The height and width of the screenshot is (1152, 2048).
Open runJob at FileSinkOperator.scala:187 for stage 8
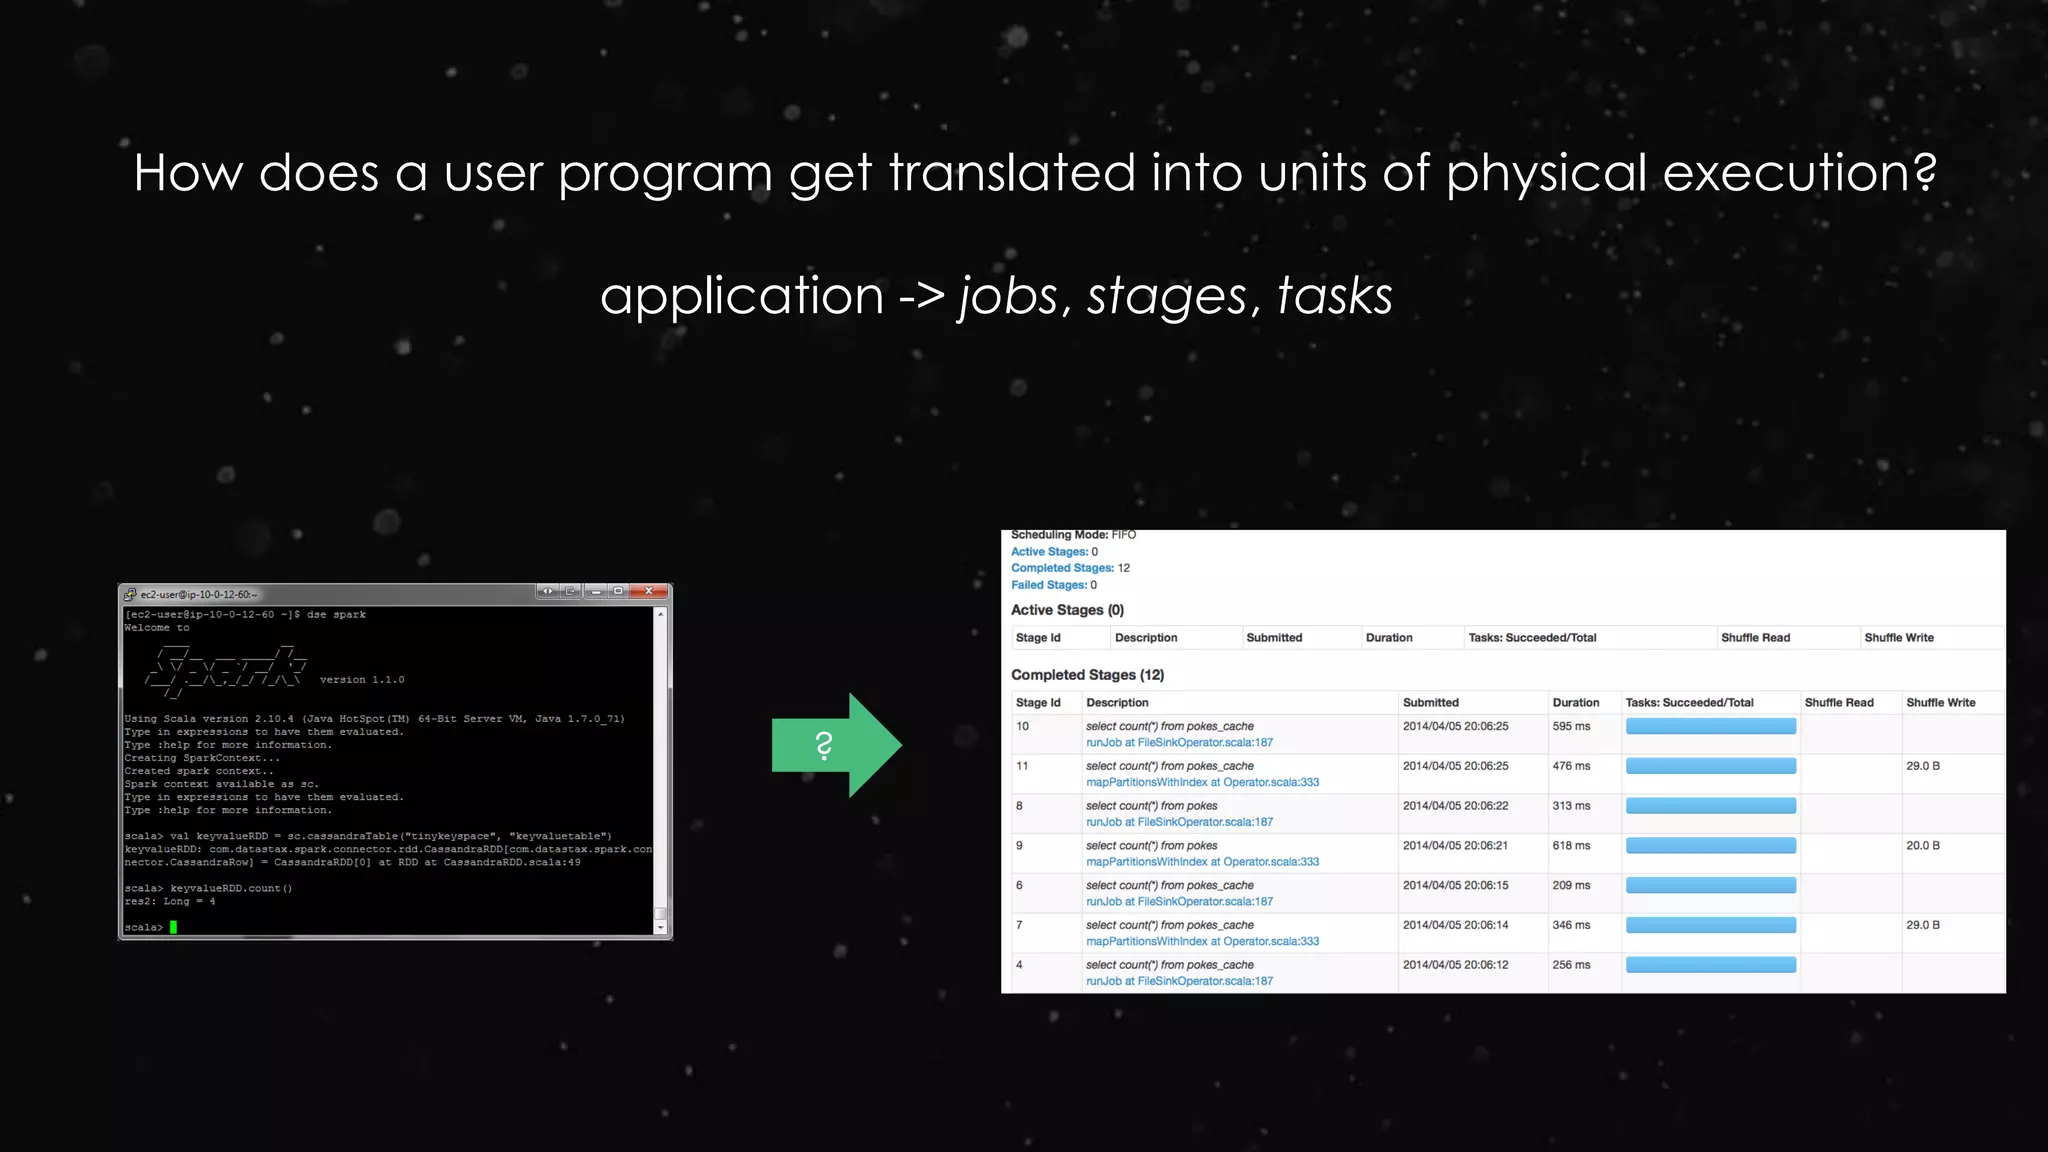[1179, 822]
